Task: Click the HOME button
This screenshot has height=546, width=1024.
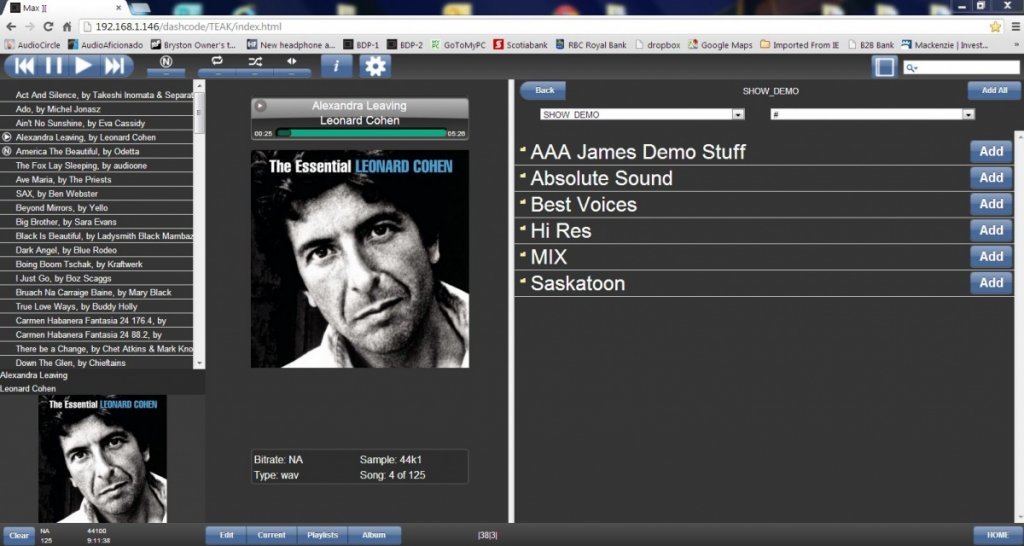Action: point(997,535)
